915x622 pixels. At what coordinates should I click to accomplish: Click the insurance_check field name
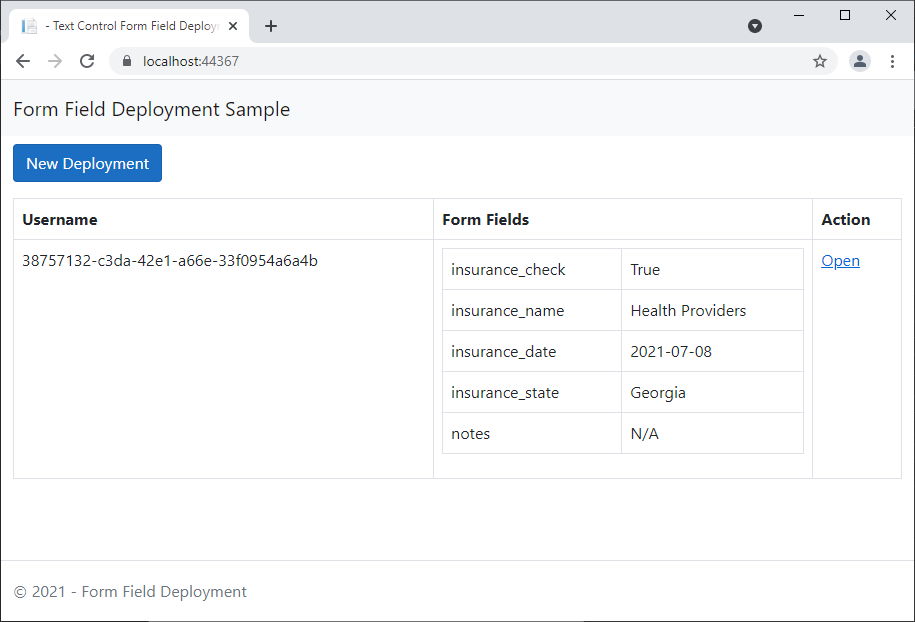click(508, 270)
